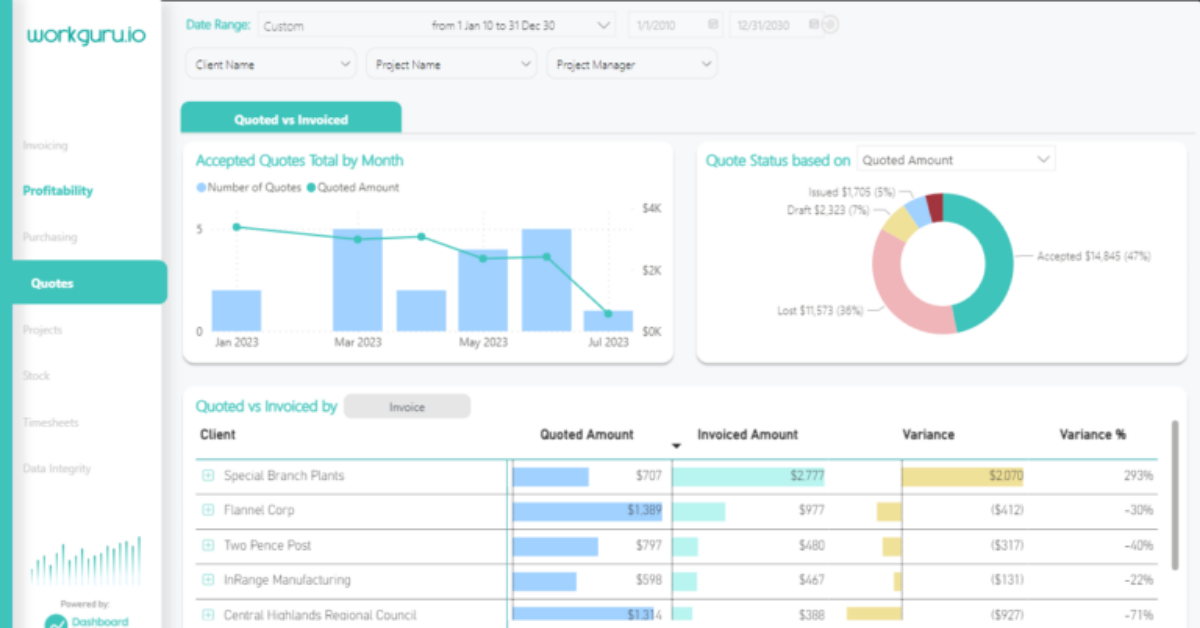Open the end date calendar picker icon

pos(814,24)
